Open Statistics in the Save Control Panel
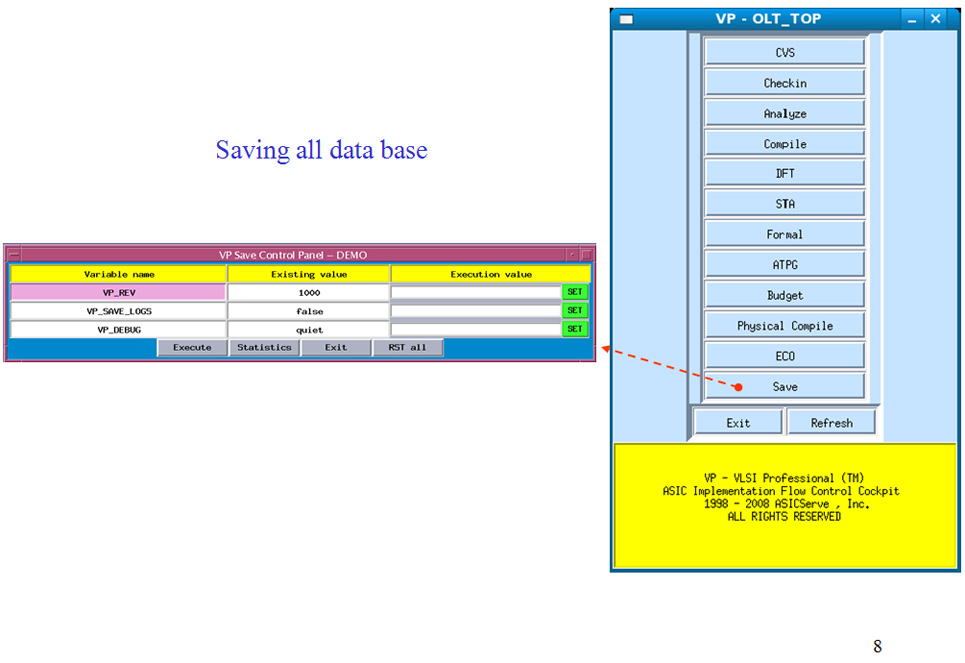The image size is (965, 663). pos(264,347)
